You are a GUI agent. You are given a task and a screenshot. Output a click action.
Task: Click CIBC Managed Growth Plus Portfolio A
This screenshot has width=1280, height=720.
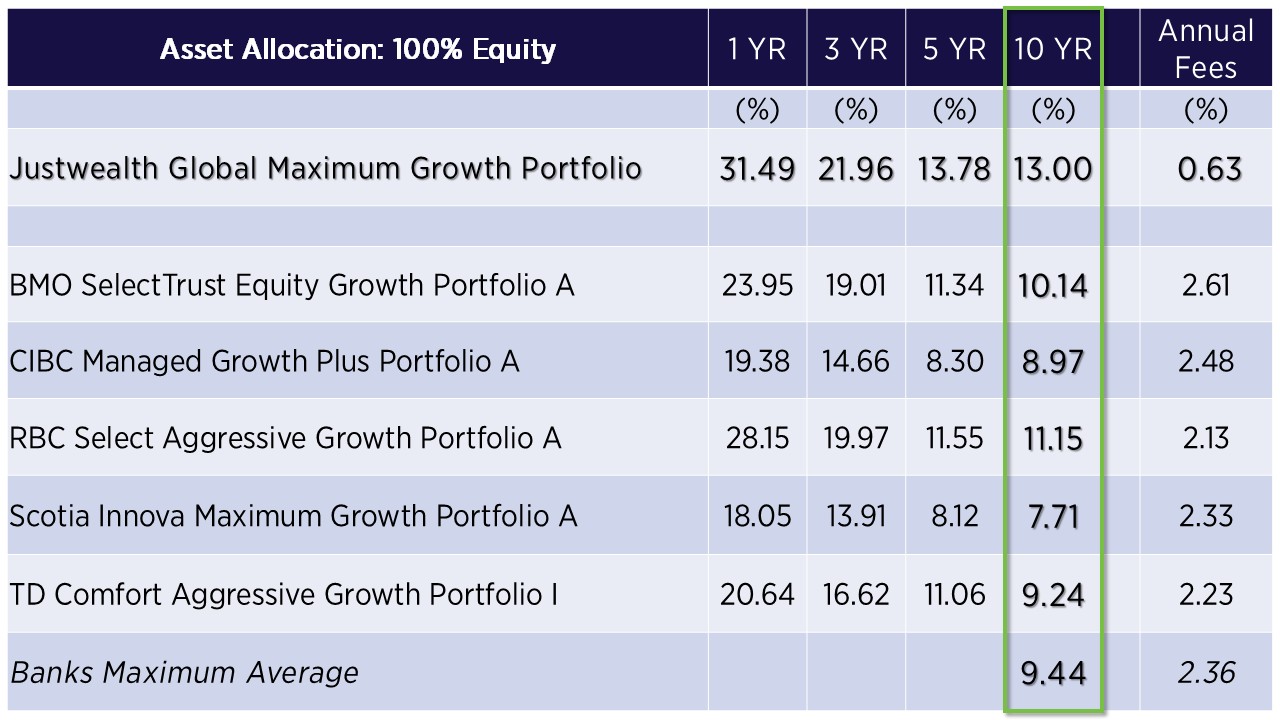[x=265, y=361]
